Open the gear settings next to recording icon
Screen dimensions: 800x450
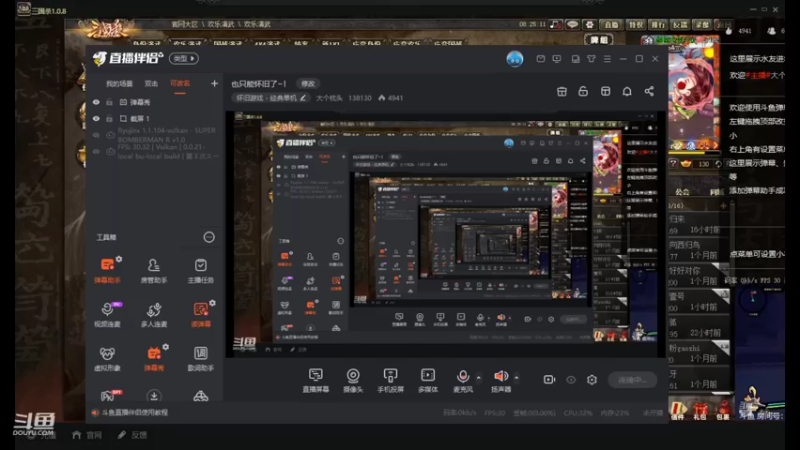coord(592,380)
